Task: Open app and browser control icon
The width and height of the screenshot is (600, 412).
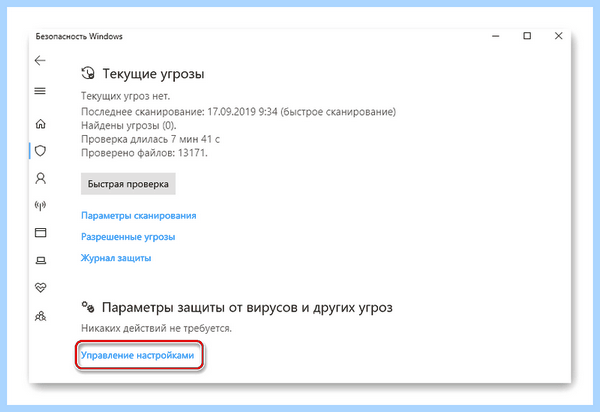Action: pyautogui.click(x=40, y=233)
